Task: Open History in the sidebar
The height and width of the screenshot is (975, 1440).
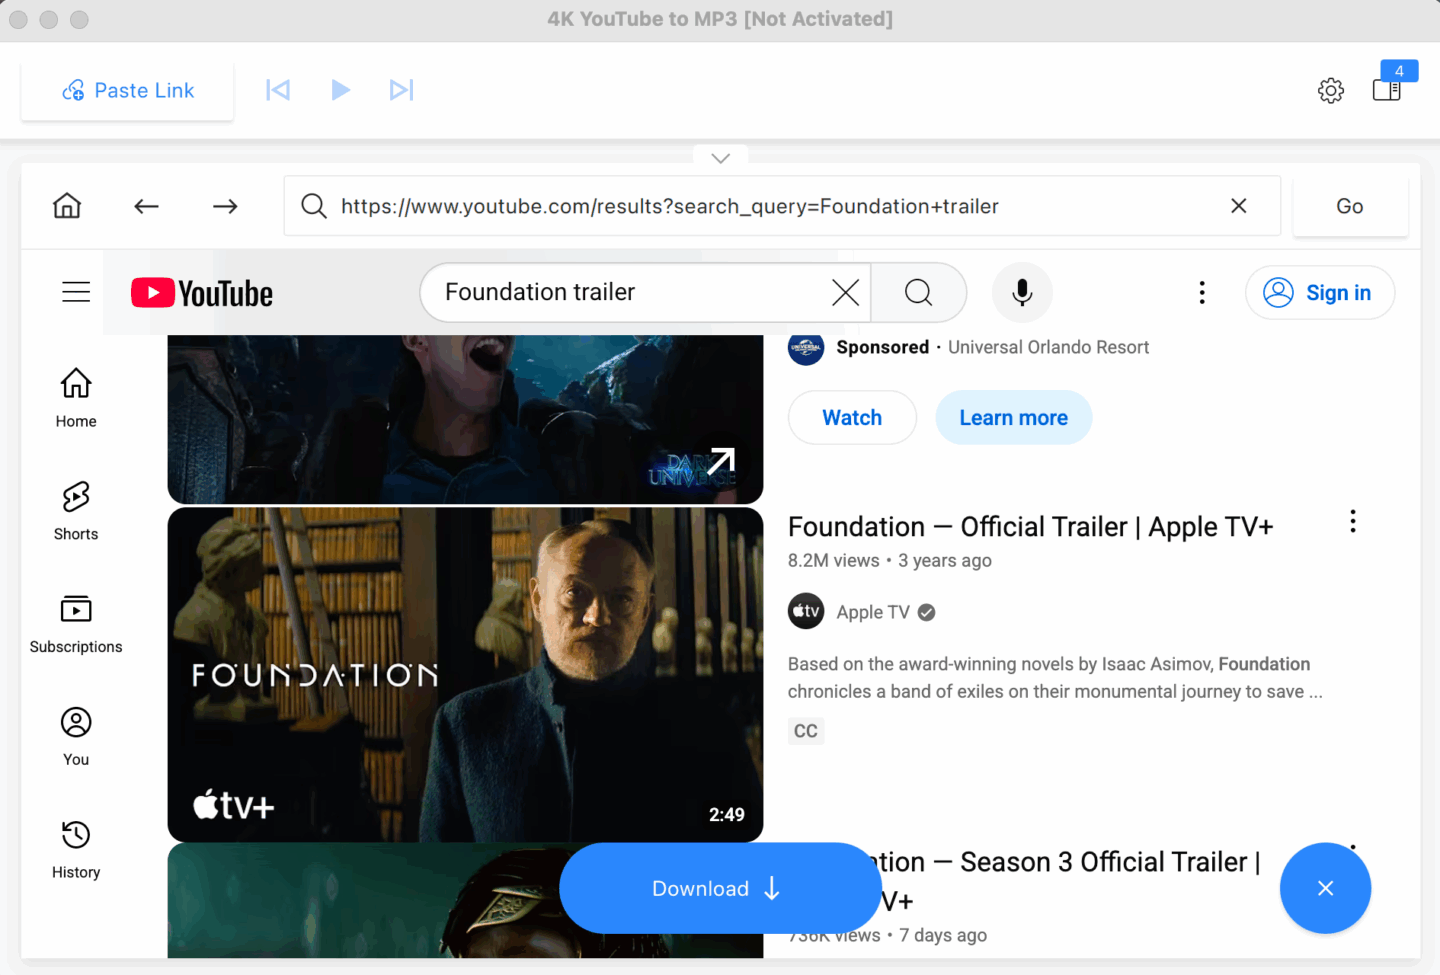Action: (75, 848)
